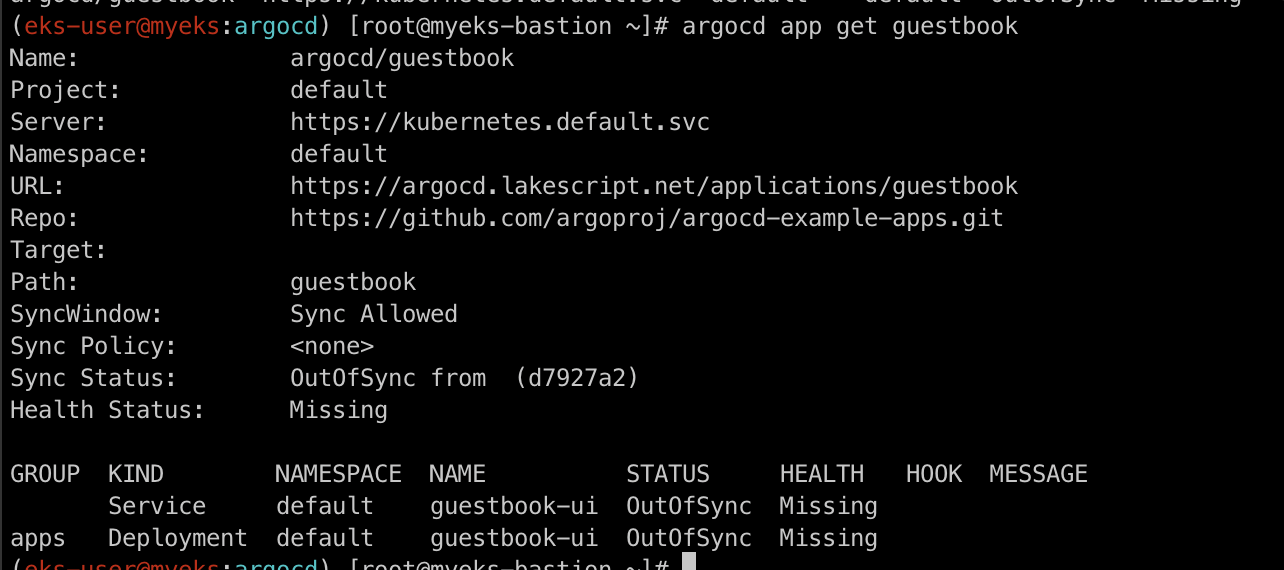Click 'default' namespace in the Deployment row
Screen dimensions: 1284x570
tap(325, 538)
